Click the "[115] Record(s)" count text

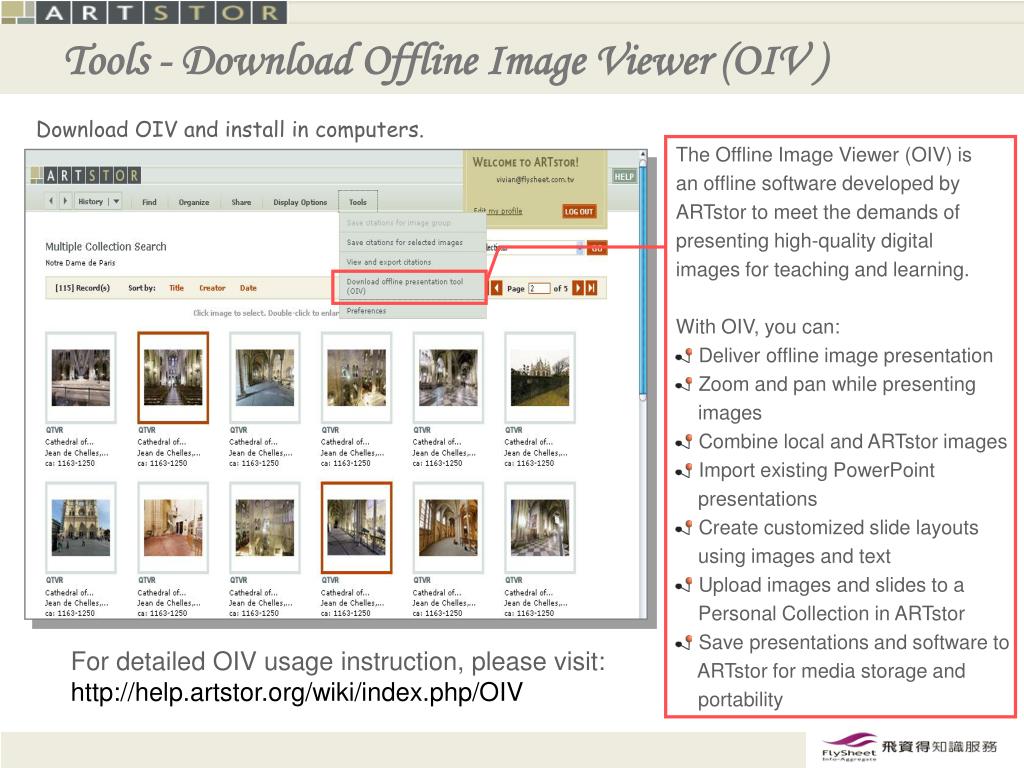82,288
